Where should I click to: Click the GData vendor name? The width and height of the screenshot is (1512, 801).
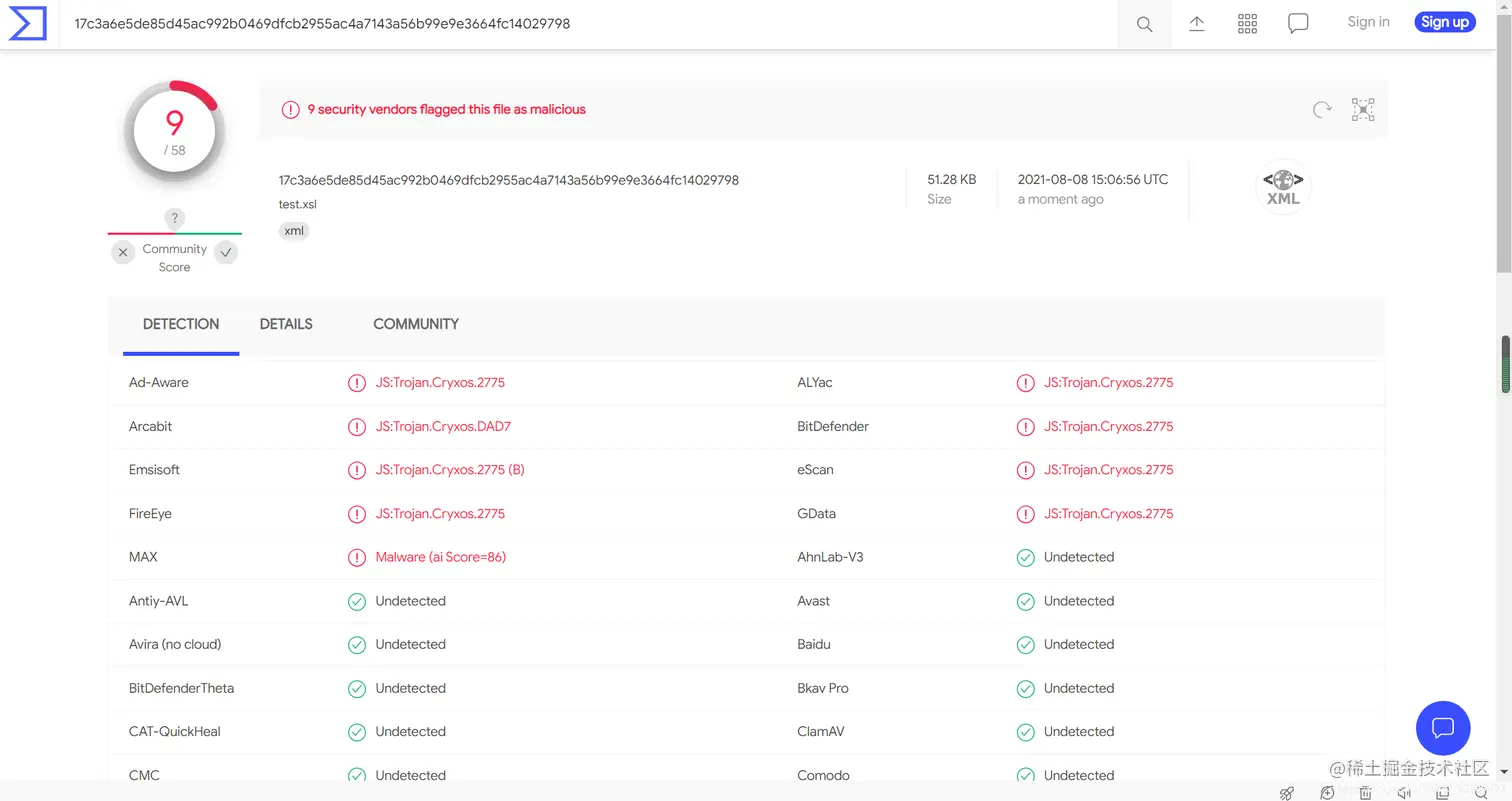click(816, 514)
